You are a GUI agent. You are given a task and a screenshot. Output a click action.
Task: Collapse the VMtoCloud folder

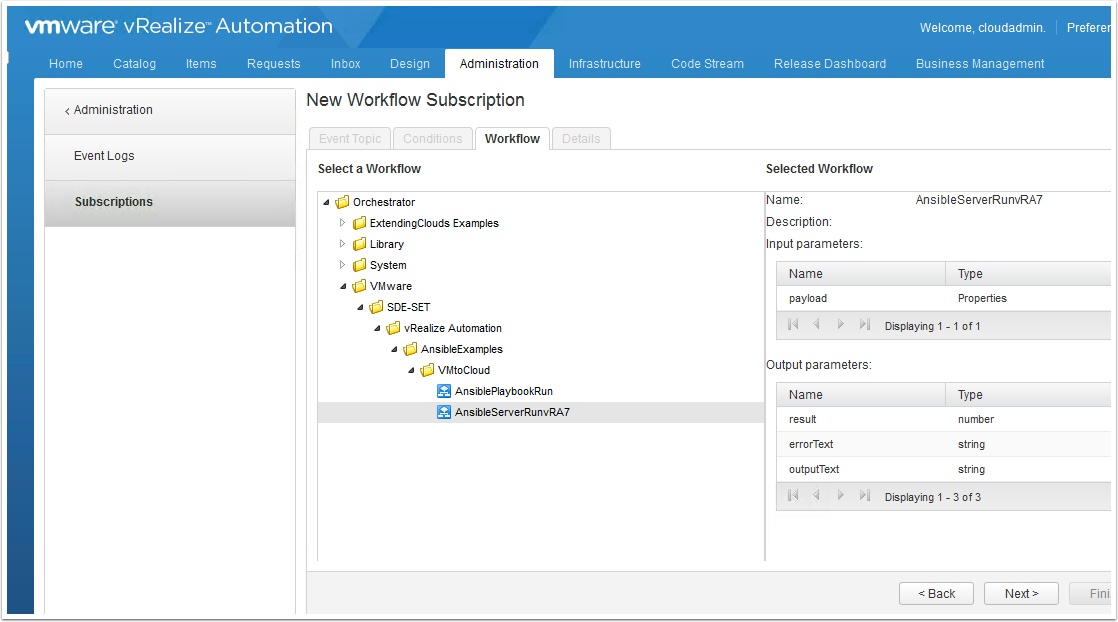(x=411, y=371)
